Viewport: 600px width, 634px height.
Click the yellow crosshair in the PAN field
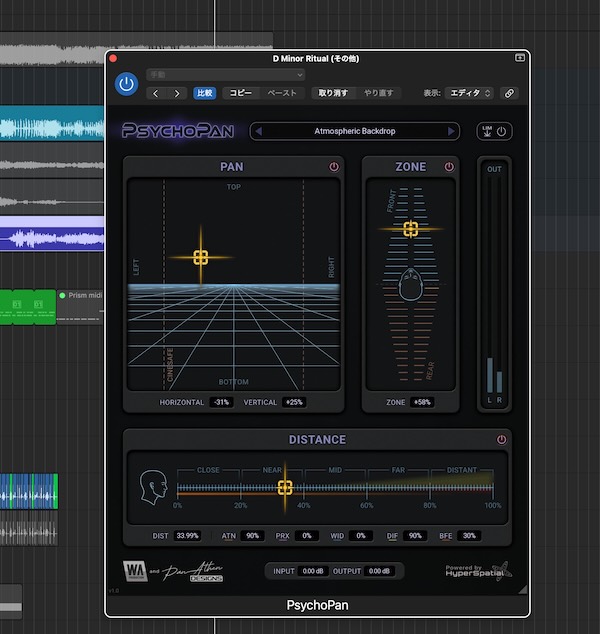[201, 258]
